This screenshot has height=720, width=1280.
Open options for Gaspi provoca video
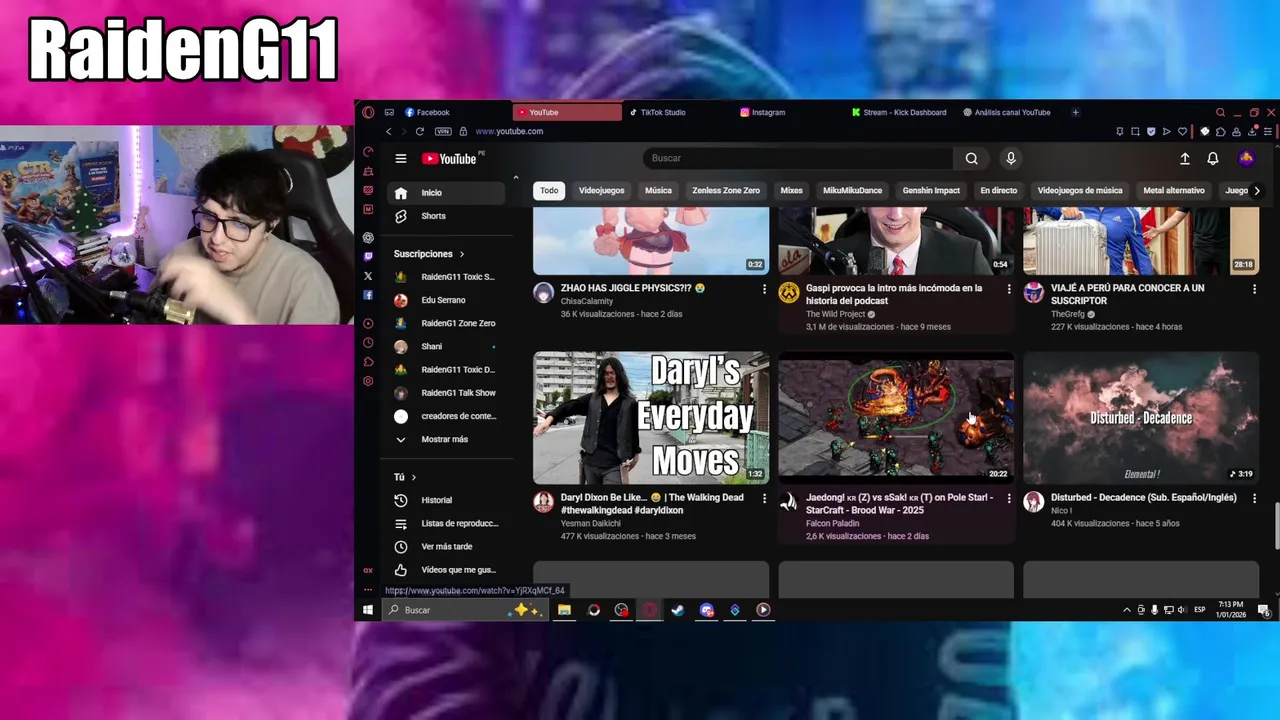[x=1009, y=289]
